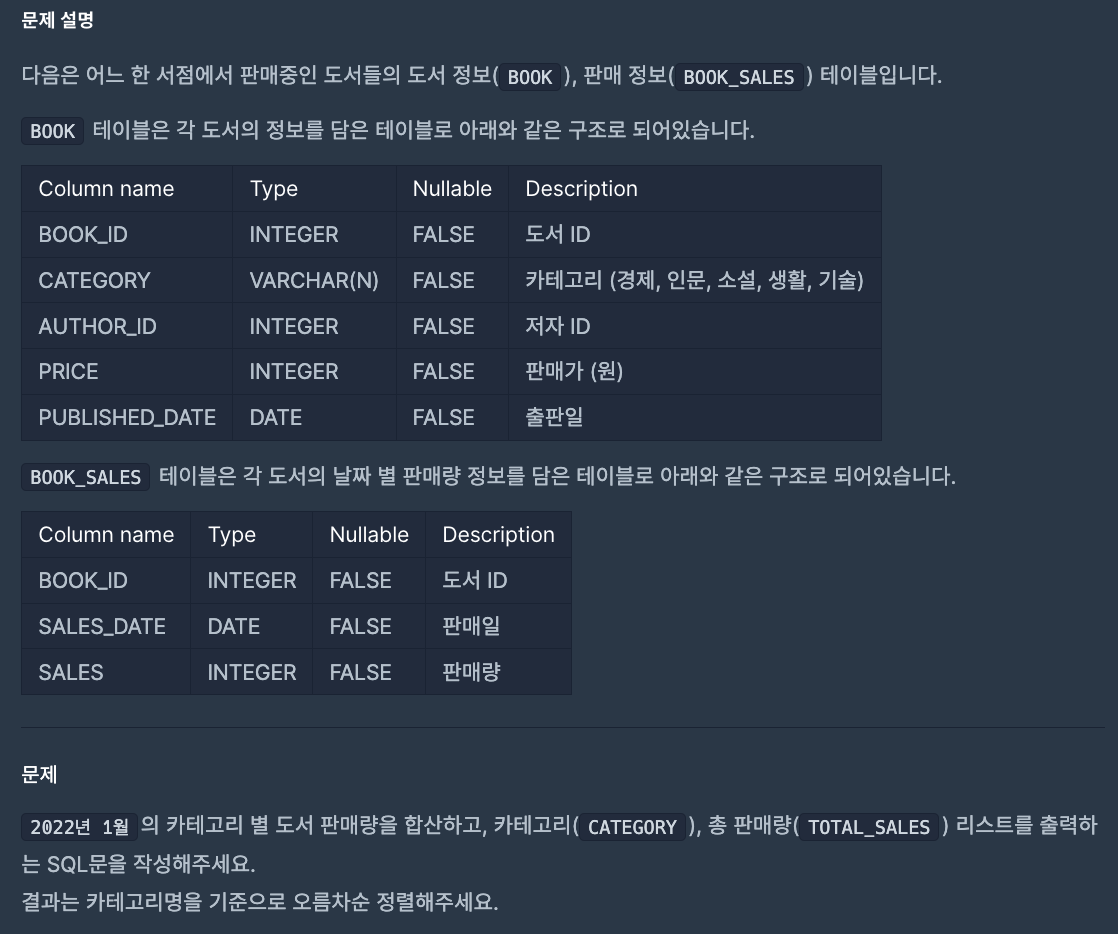Click the PUBLISHED_DATE cell
1118x934 pixels.
point(127,417)
